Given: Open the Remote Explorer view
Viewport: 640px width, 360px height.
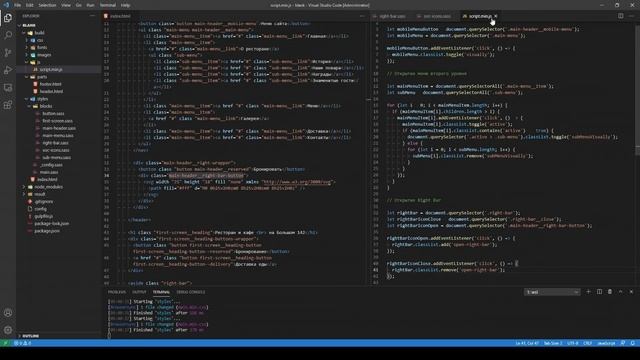Looking at the screenshot, I should point(8,88).
